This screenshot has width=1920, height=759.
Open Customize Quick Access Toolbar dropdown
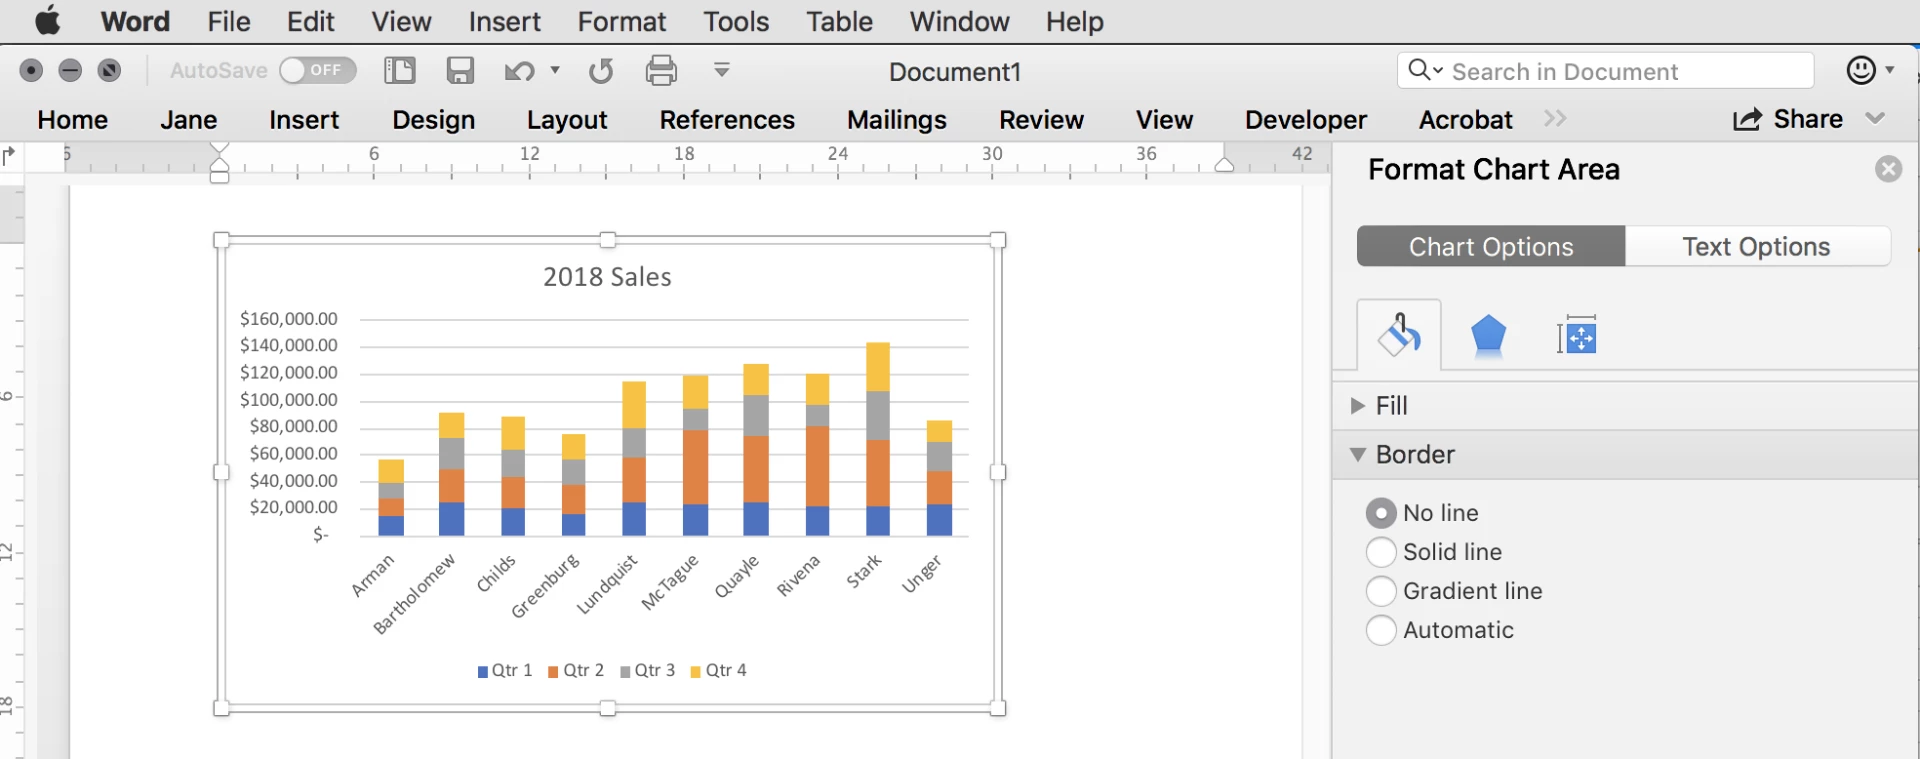[722, 69]
